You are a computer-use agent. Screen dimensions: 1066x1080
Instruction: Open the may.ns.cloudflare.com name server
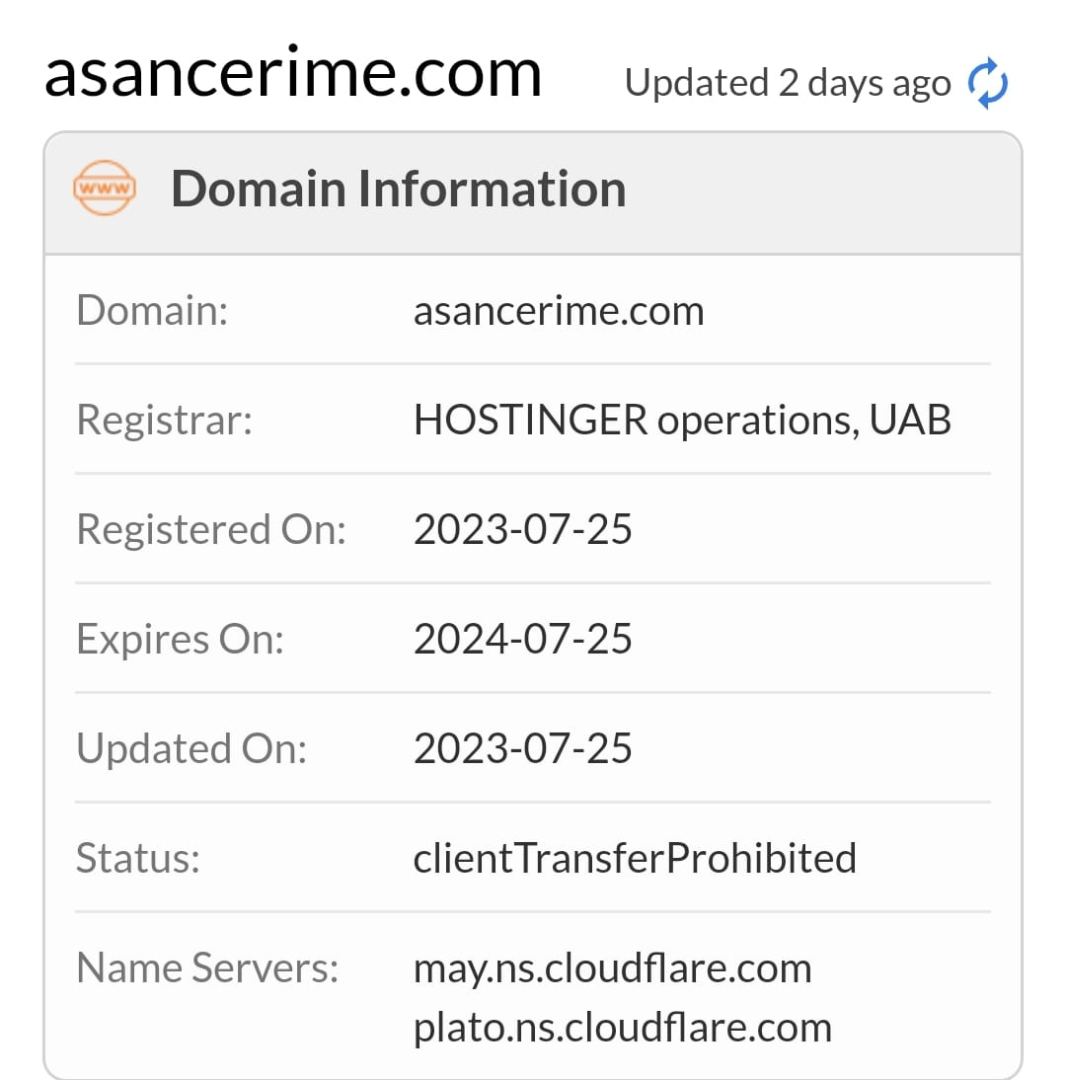tap(612, 968)
